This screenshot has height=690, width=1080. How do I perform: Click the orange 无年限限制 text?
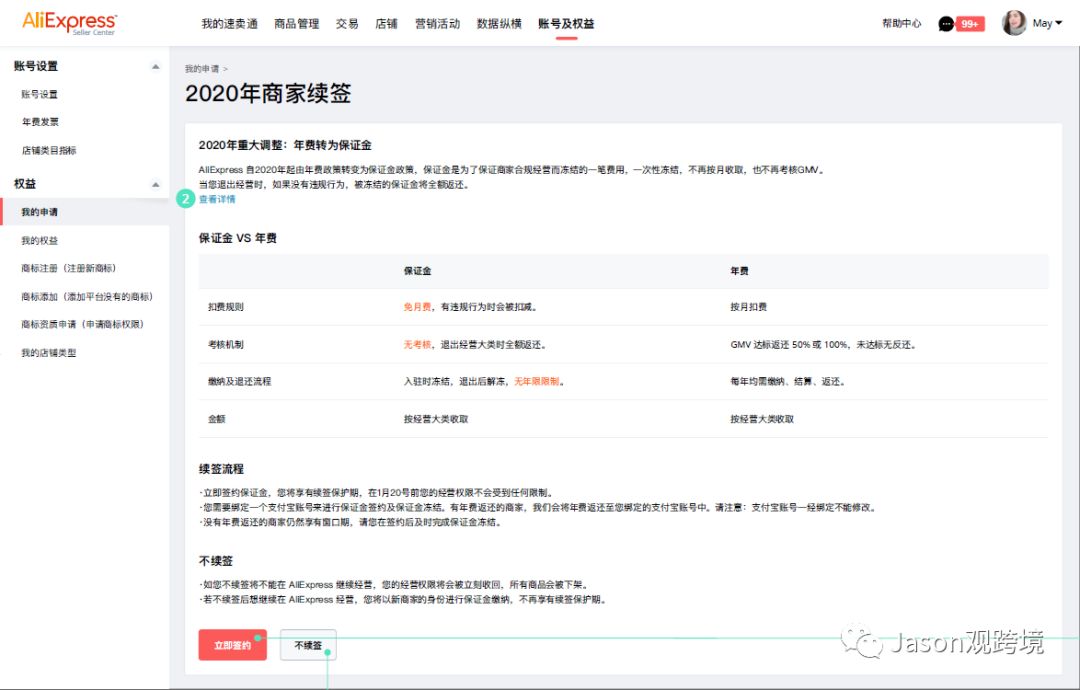coord(537,381)
